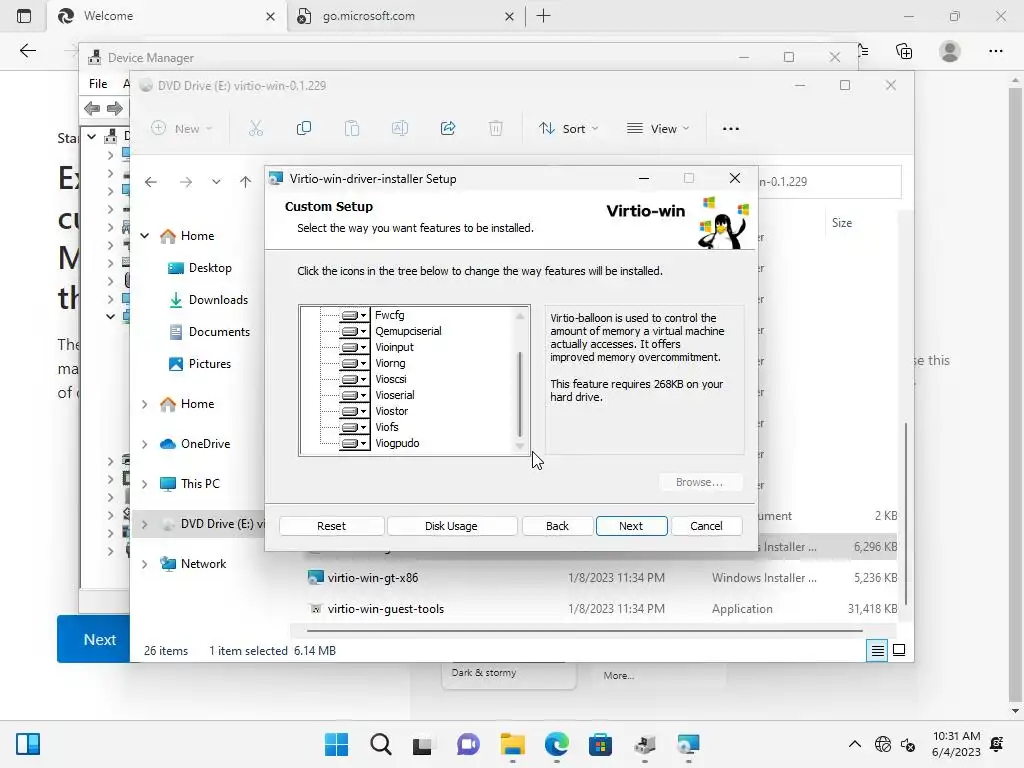Open browser Collections icon

[904, 51]
